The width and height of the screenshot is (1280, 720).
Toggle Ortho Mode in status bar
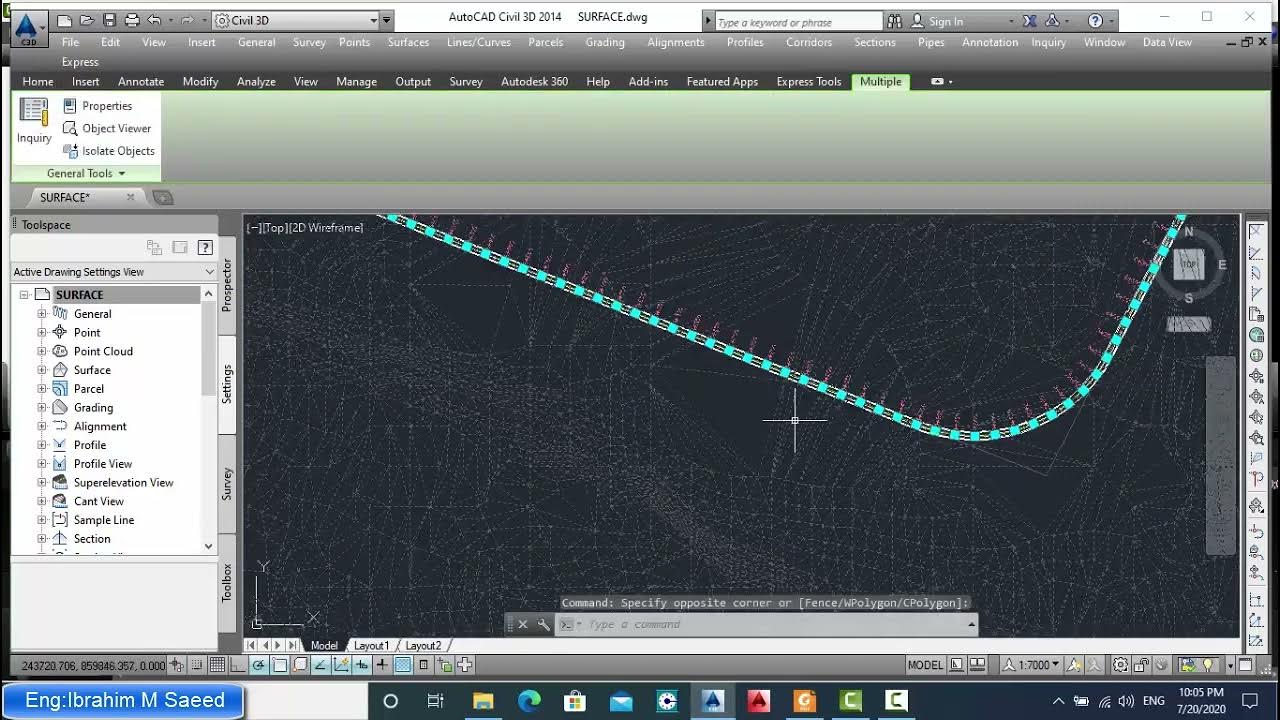[x=238, y=665]
